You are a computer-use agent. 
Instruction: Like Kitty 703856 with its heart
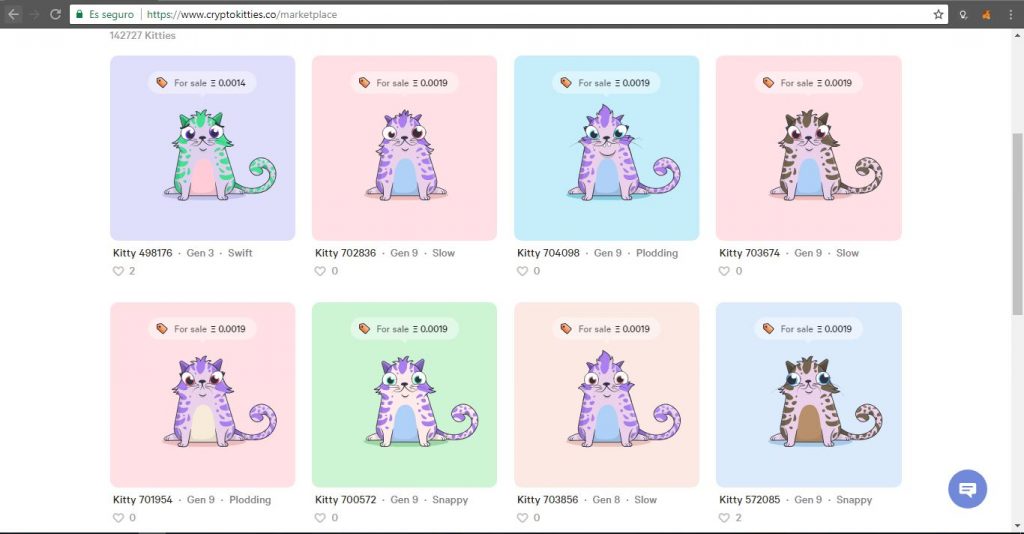[x=522, y=518]
